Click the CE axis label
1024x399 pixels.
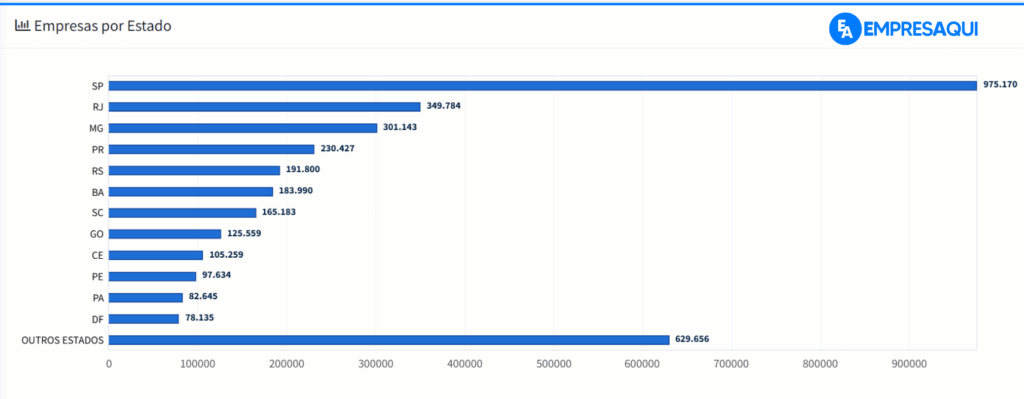97,255
